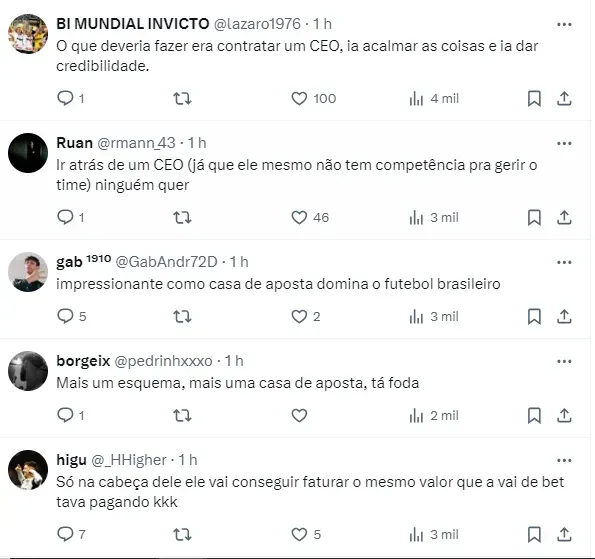This screenshot has height=559, width=595.
Task: Bookmark borgeix's tweet
Action: click(534, 416)
